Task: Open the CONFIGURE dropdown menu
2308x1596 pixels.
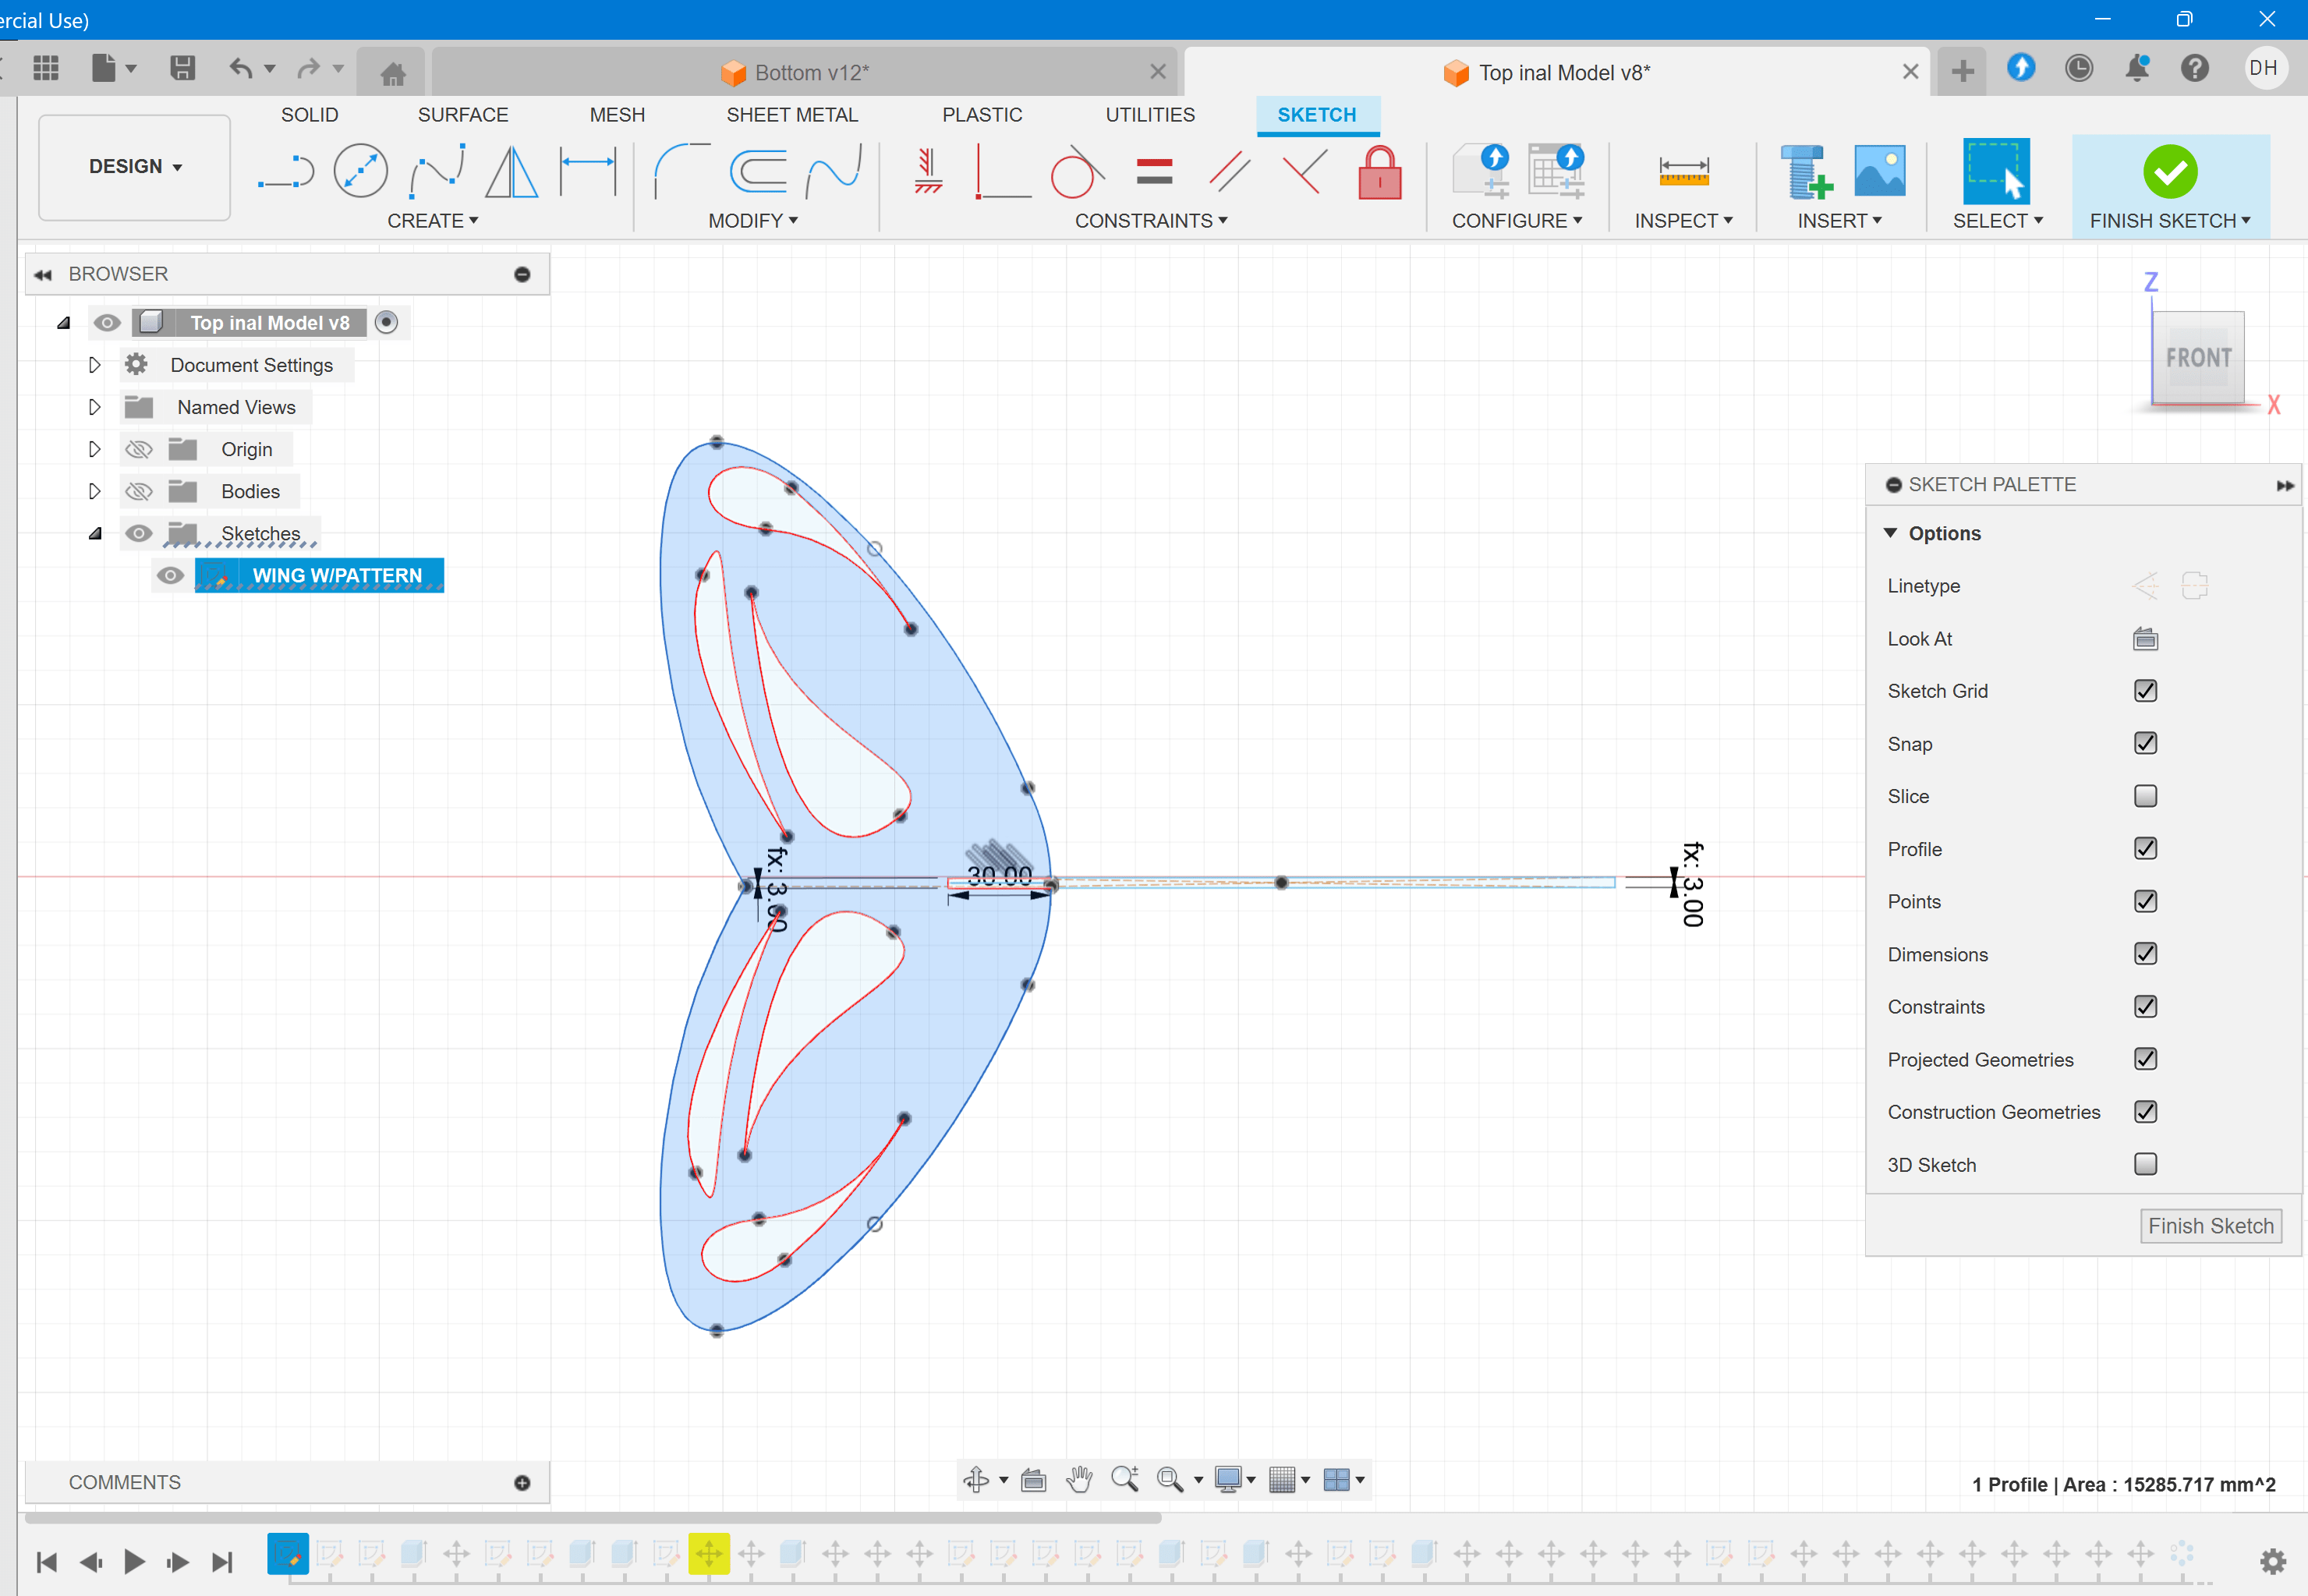Action: tap(1517, 221)
